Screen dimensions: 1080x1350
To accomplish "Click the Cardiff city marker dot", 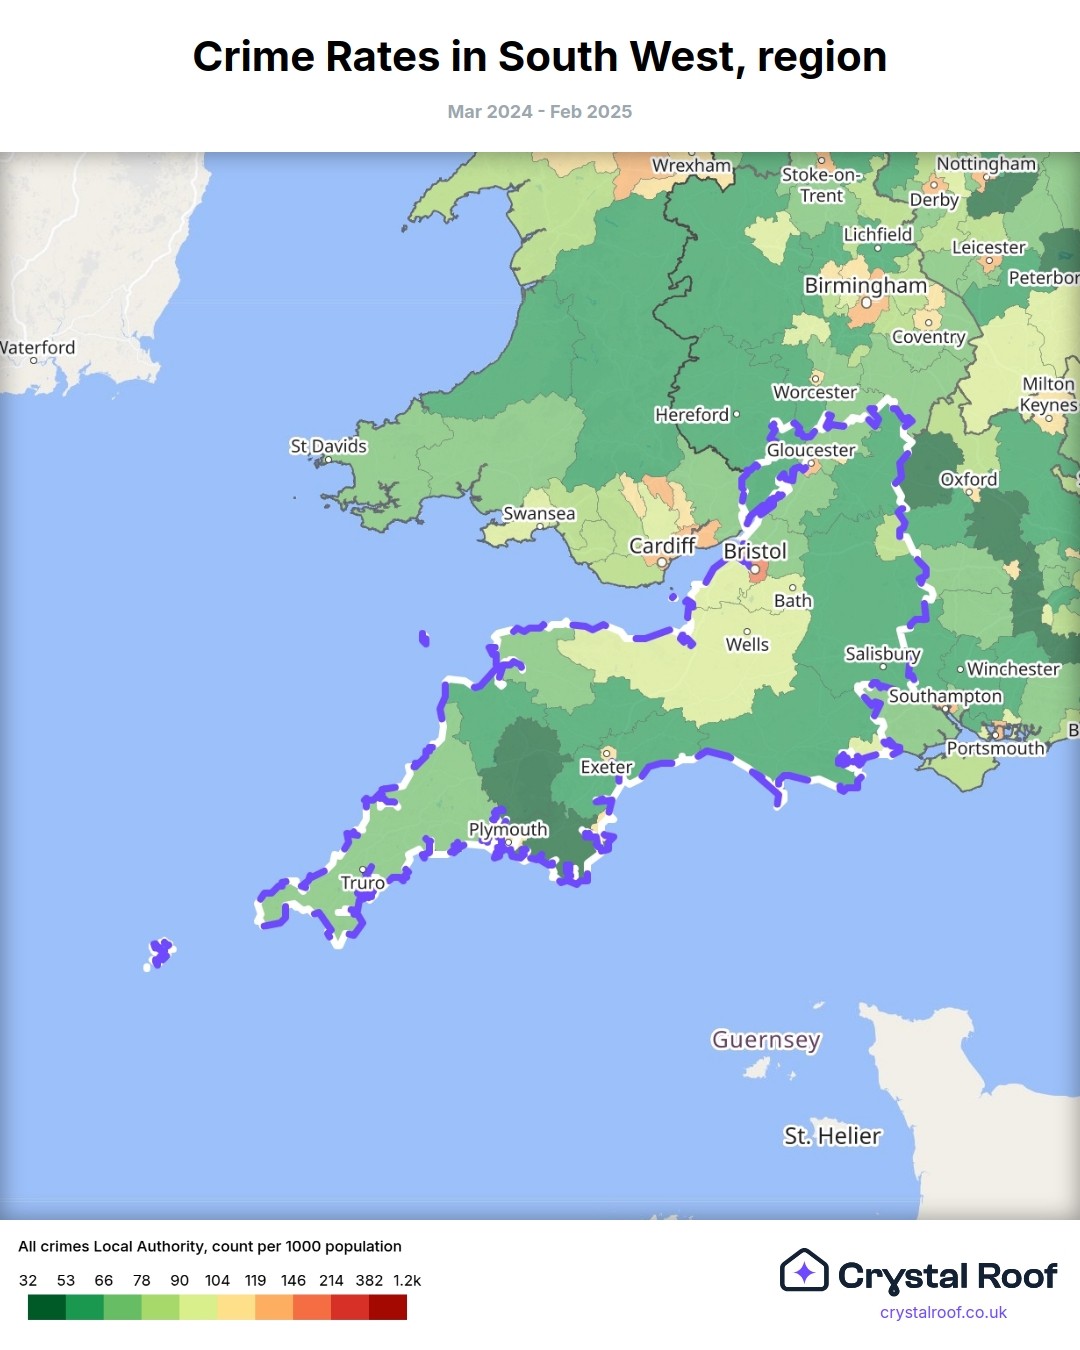I will [x=662, y=563].
